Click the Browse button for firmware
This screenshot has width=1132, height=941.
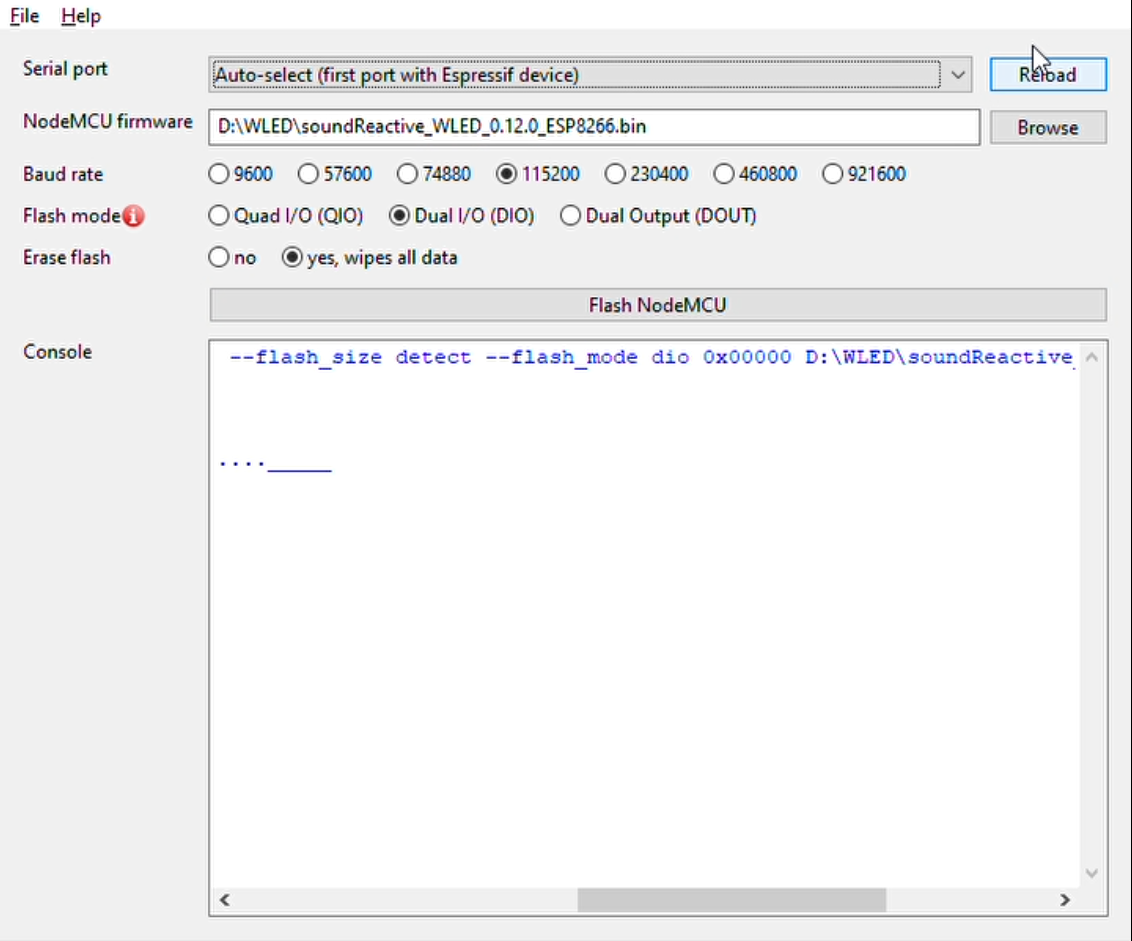coord(1048,127)
